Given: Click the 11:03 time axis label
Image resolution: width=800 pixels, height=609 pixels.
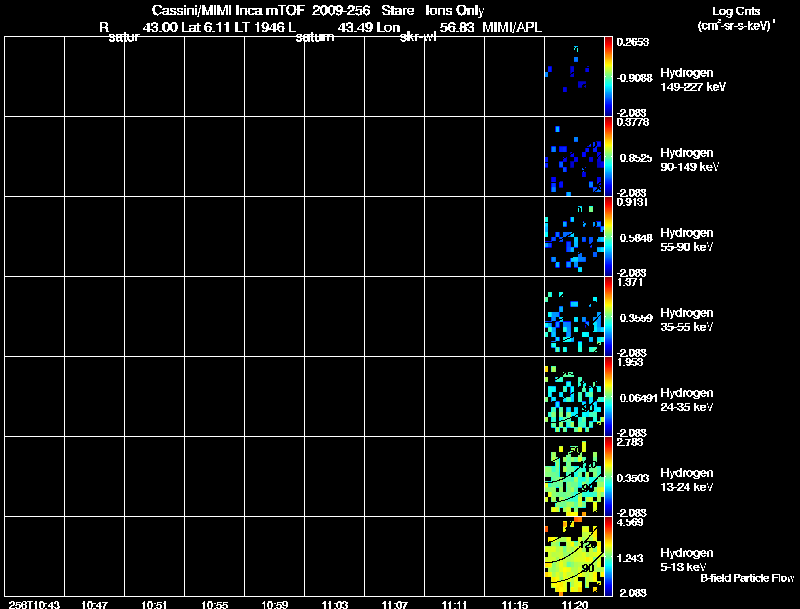Looking at the screenshot, I should pos(335,604).
